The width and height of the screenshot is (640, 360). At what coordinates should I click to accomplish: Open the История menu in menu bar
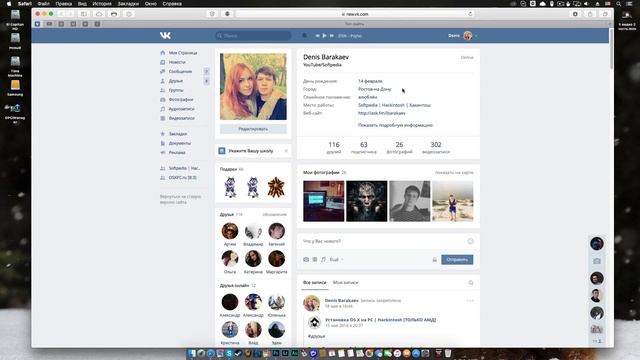click(102, 4)
